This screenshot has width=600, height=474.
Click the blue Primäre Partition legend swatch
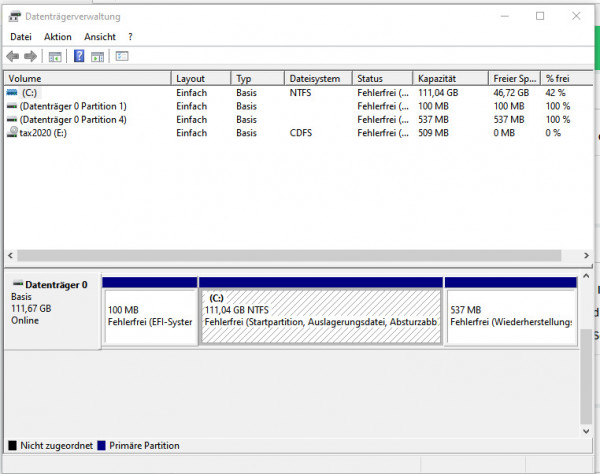(101, 446)
